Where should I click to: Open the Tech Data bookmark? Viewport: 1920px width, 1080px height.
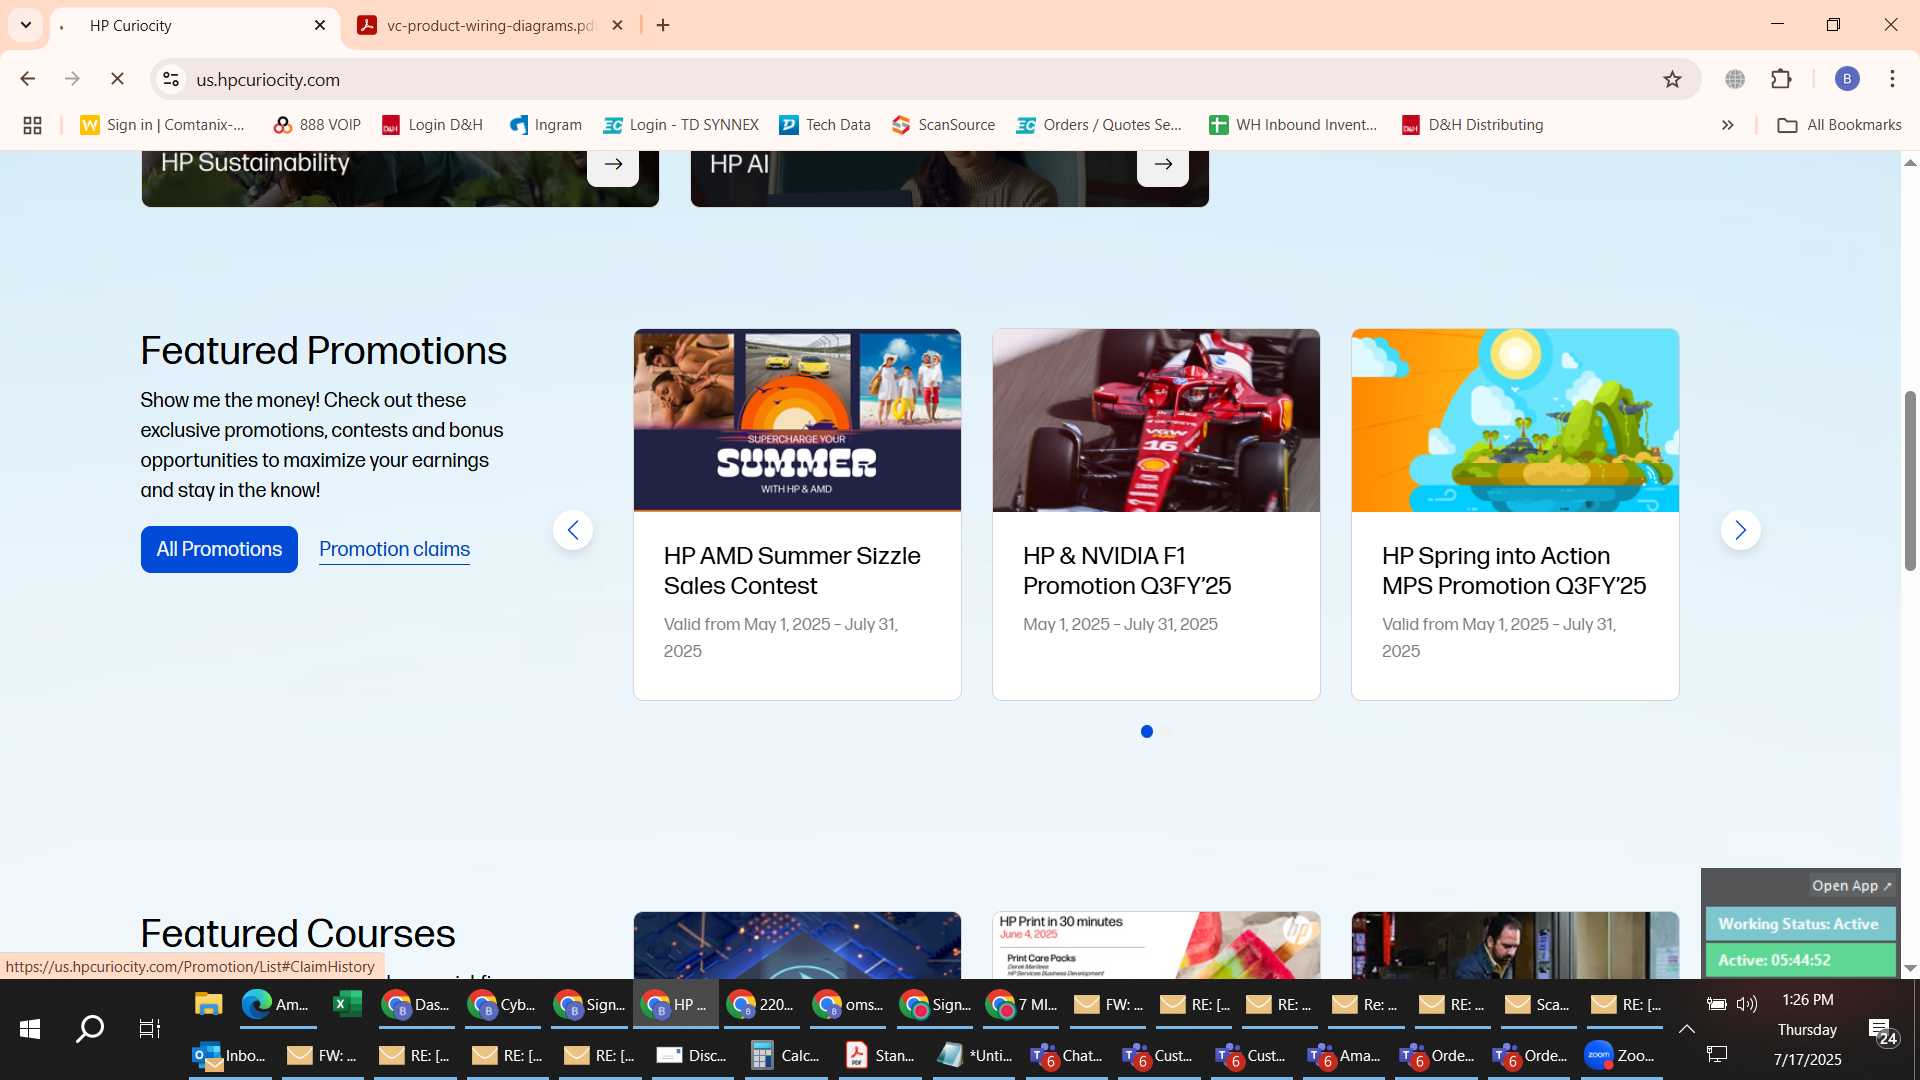(x=825, y=125)
